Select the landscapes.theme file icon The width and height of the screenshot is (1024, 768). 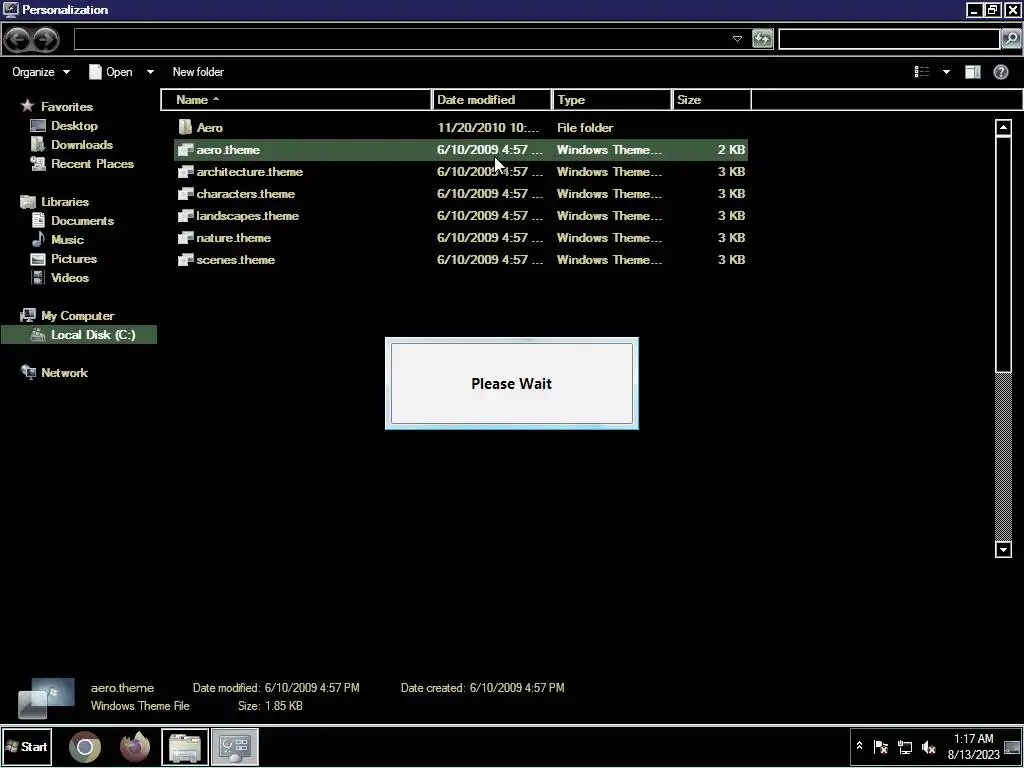pyautogui.click(x=185, y=216)
